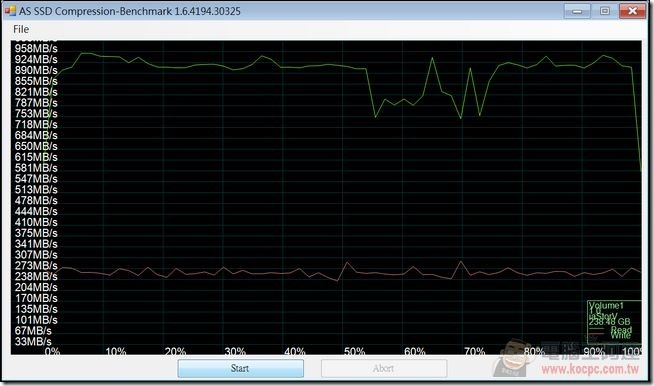The width and height of the screenshot is (654, 386).
Task: Click the 70% mark on horizontal axis
Action: click(474, 351)
